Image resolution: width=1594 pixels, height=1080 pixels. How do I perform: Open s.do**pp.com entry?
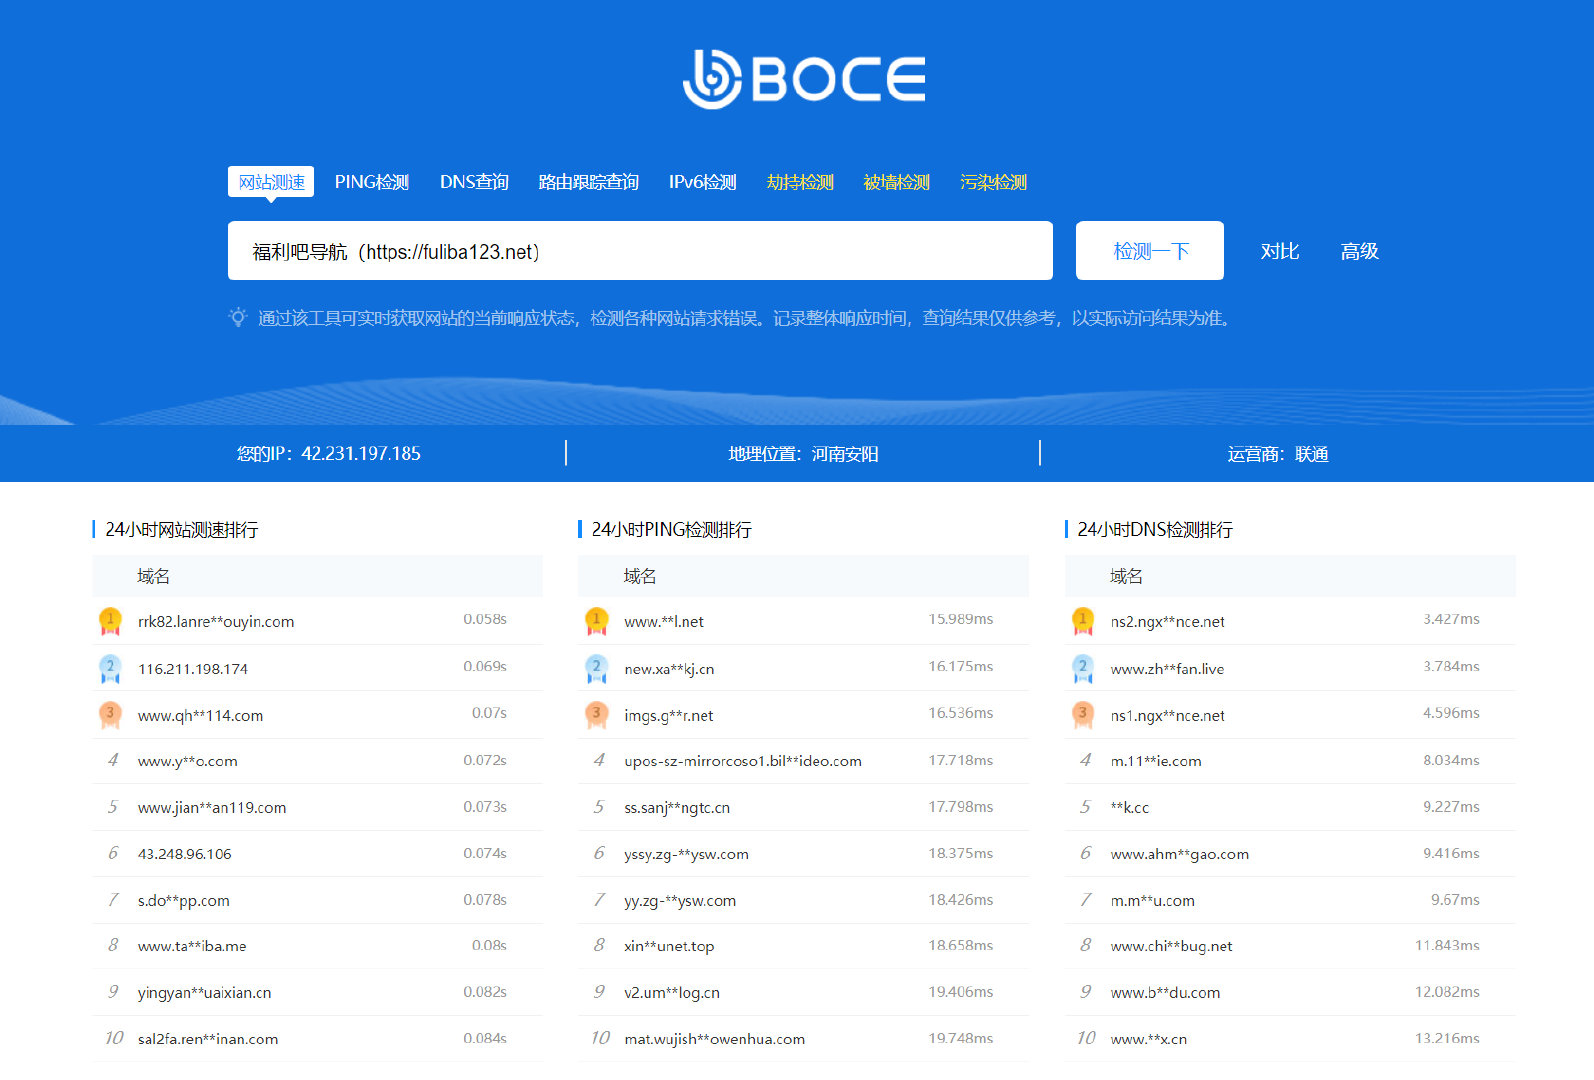click(x=184, y=901)
